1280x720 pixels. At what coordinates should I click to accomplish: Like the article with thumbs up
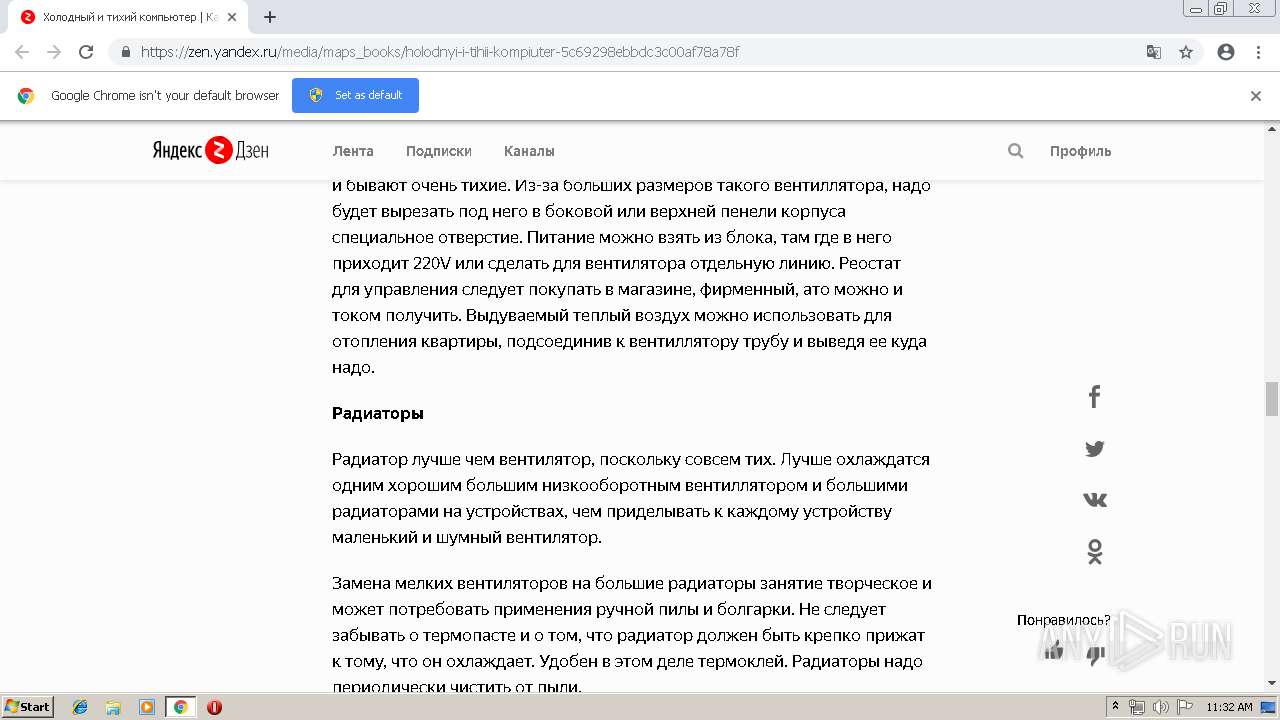(x=1054, y=651)
